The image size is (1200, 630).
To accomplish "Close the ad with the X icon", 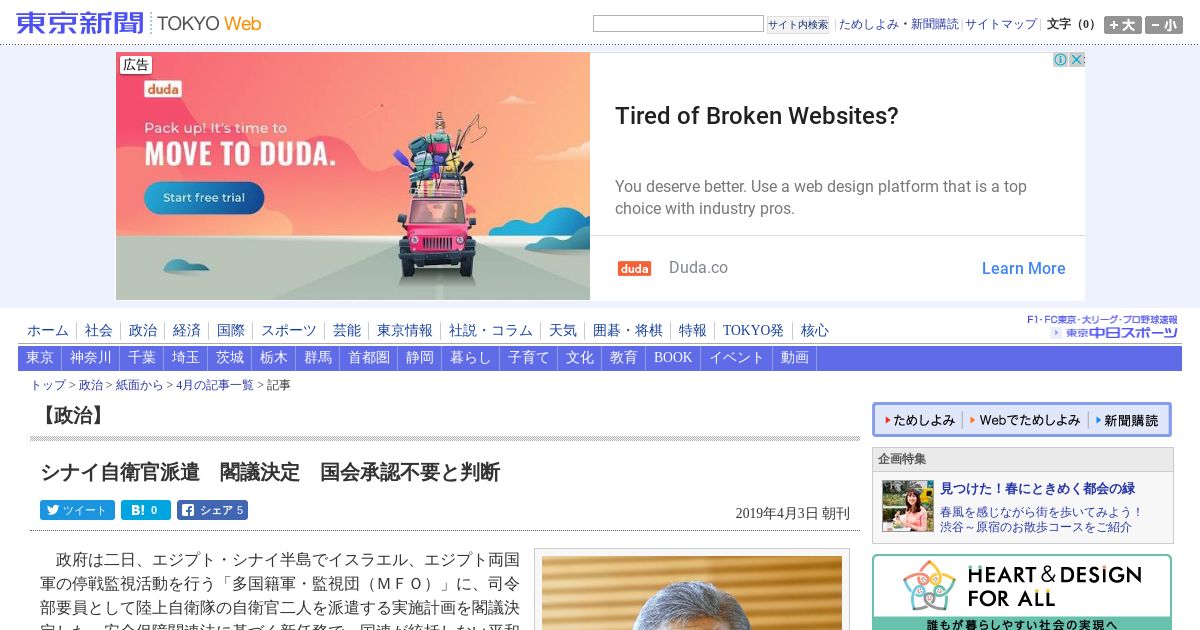I will pyautogui.click(x=1077, y=60).
